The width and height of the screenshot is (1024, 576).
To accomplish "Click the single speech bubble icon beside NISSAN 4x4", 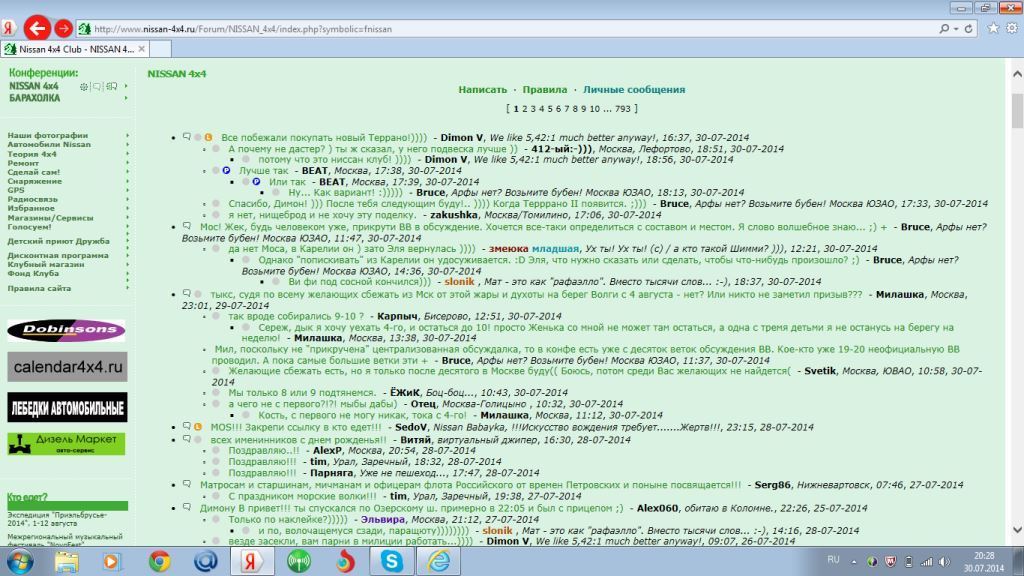I will tap(97, 86).
